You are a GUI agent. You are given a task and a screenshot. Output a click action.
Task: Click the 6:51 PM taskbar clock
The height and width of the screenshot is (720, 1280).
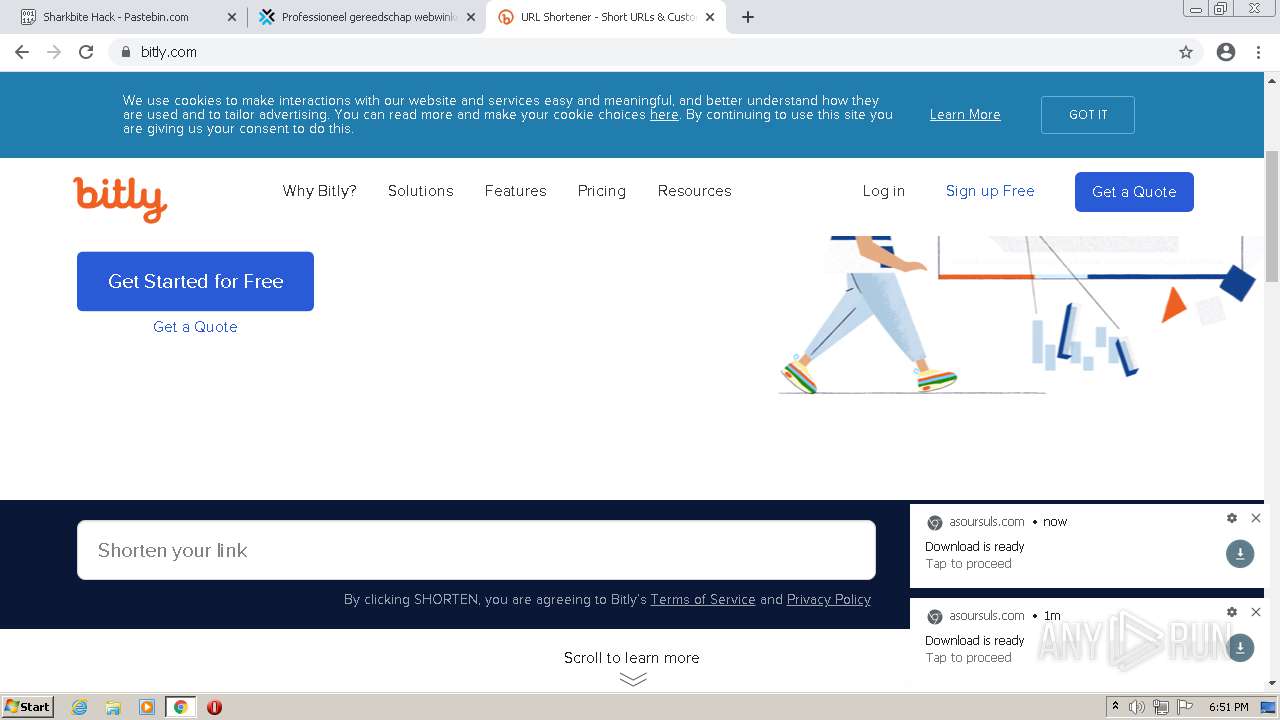pos(1229,707)
